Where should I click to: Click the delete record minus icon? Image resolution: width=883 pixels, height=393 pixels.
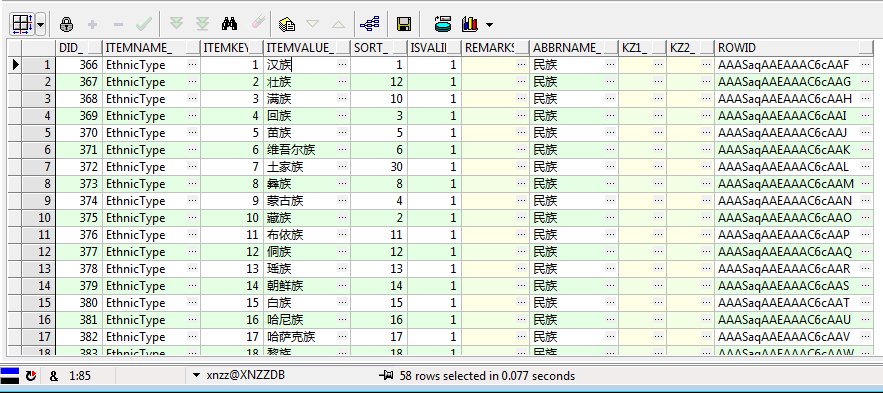click(x=118, y=24)
